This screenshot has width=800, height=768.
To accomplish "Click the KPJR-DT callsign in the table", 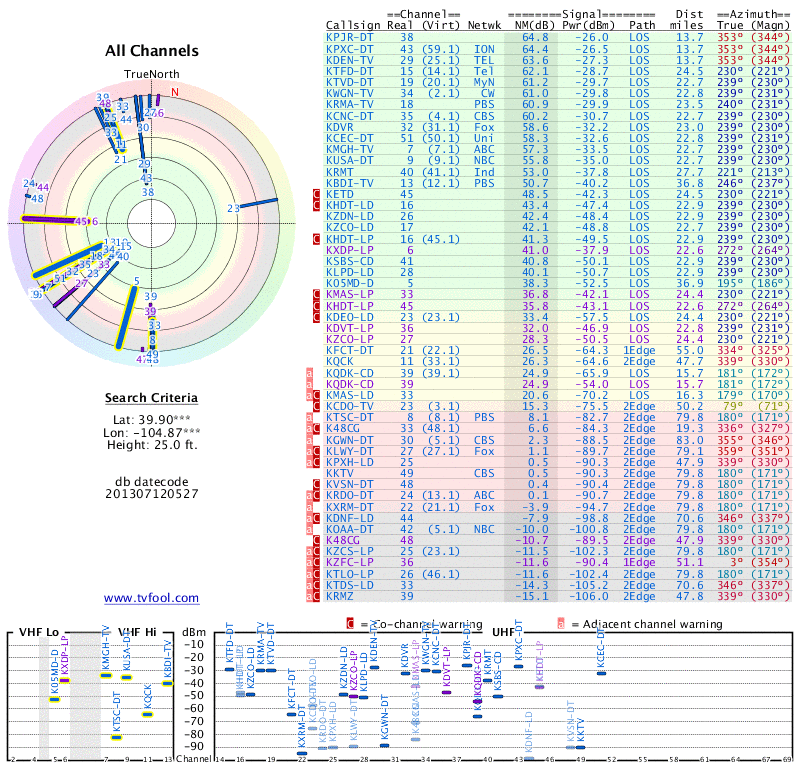I will coord(350,36).
